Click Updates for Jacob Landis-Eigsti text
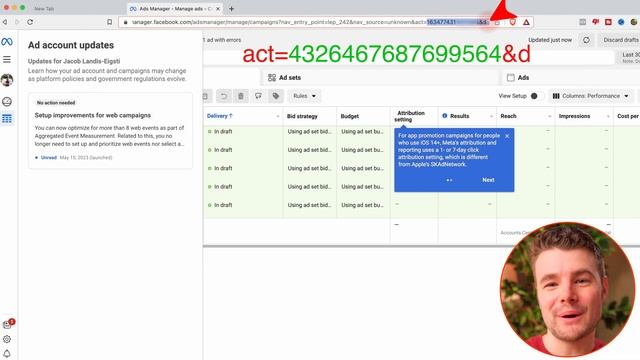Image resolution: width=640 pixels, height=360 pixels. point(74,61)
